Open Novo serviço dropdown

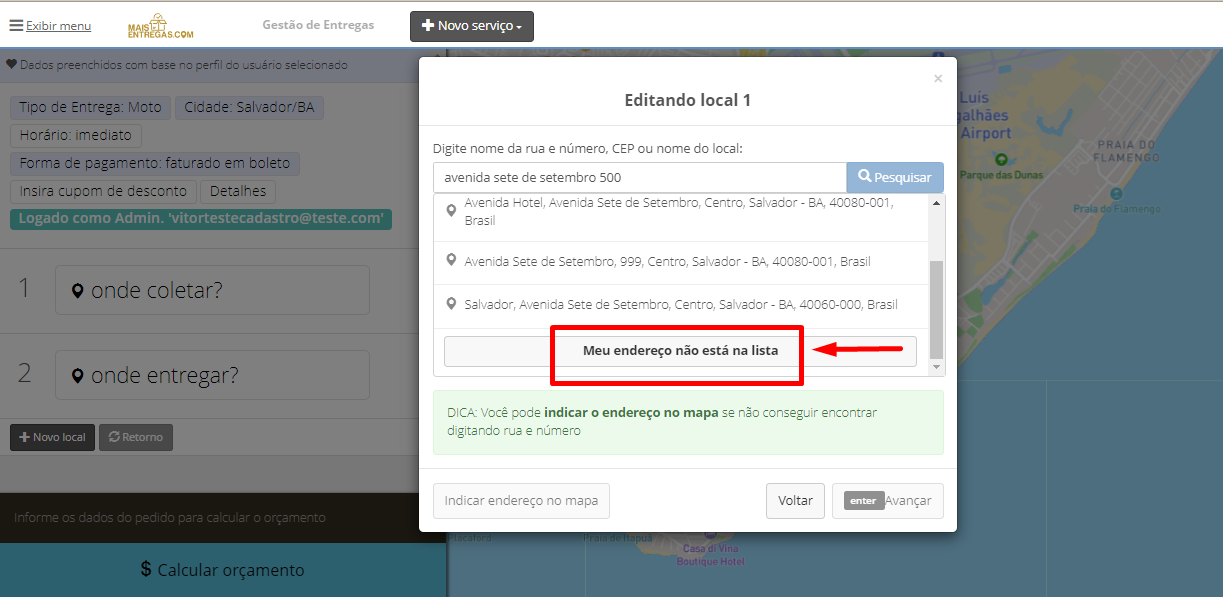pos(472,26)
